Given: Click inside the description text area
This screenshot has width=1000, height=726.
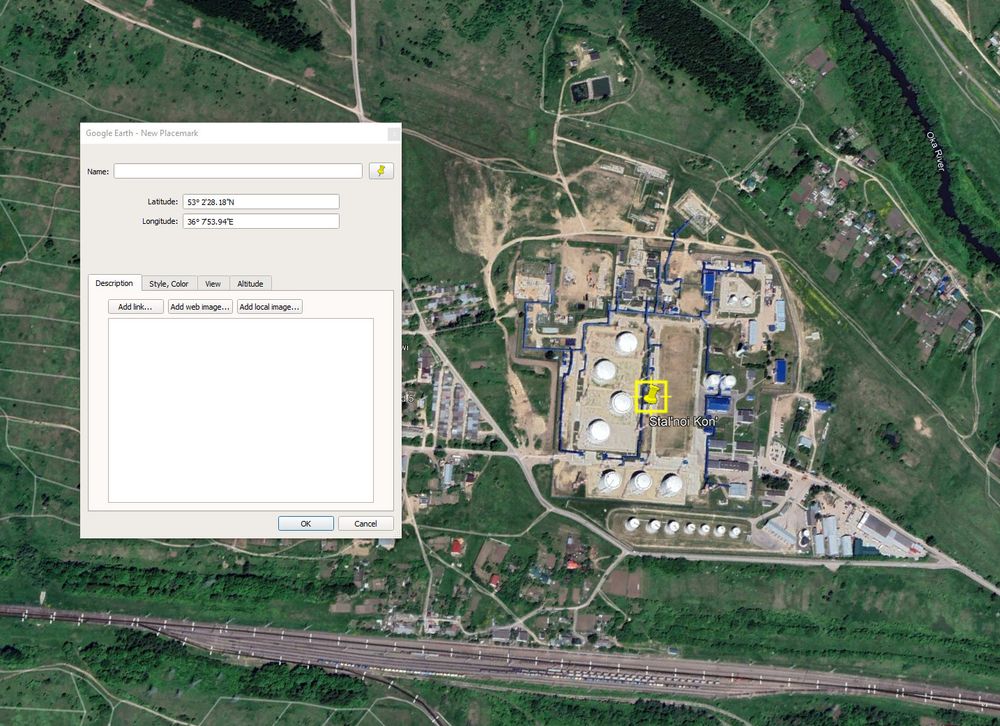Looking at the screenshot, I should coord(240,410).
